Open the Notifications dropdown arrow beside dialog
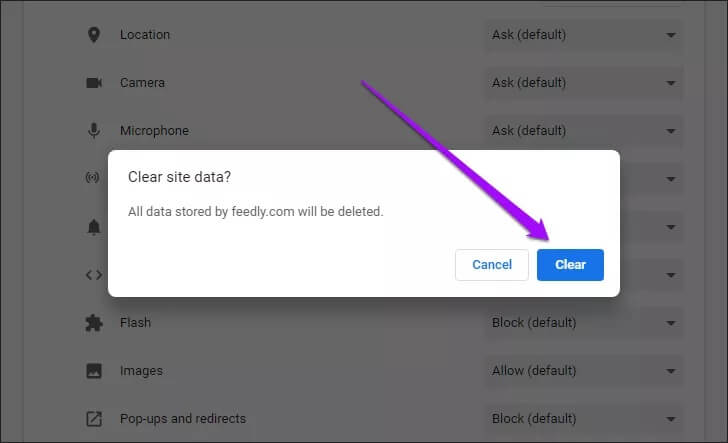This screenshot has height=443, width=728. (x=670, y=227)
